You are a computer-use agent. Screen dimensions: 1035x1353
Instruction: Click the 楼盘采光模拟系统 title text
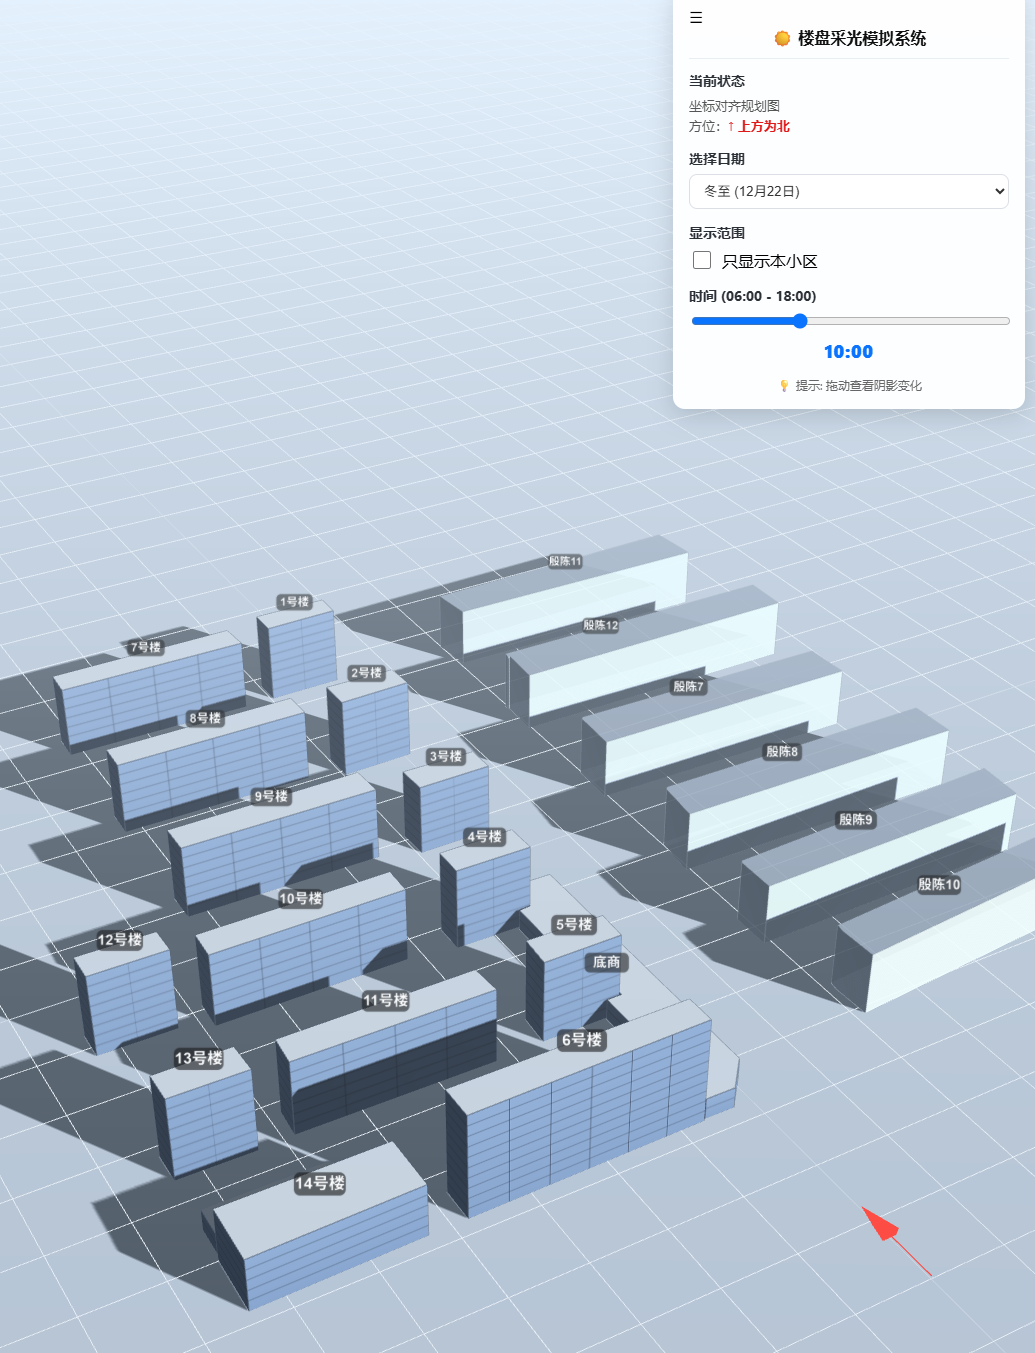coord(862,38)
